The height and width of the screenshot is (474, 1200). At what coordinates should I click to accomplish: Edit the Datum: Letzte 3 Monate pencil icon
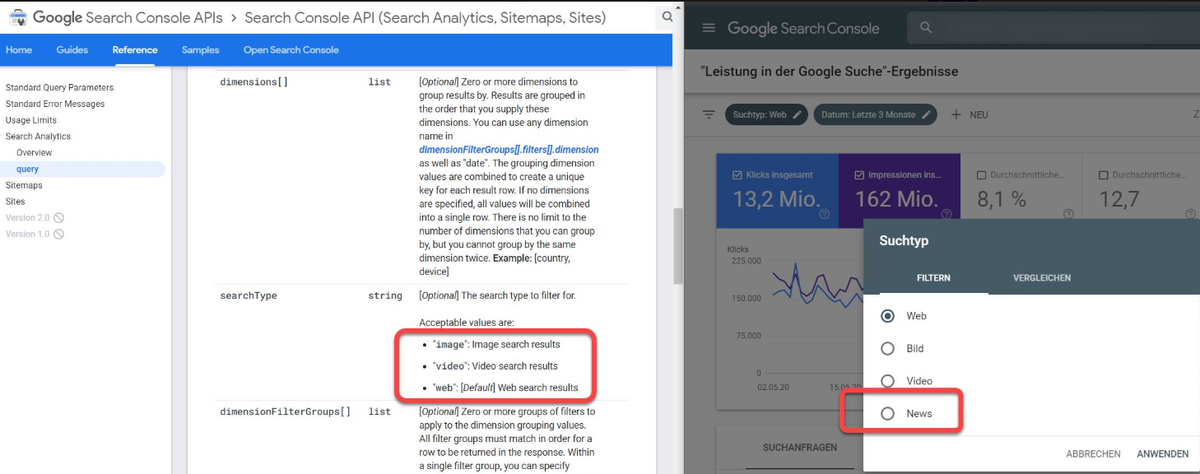point(927,115)
